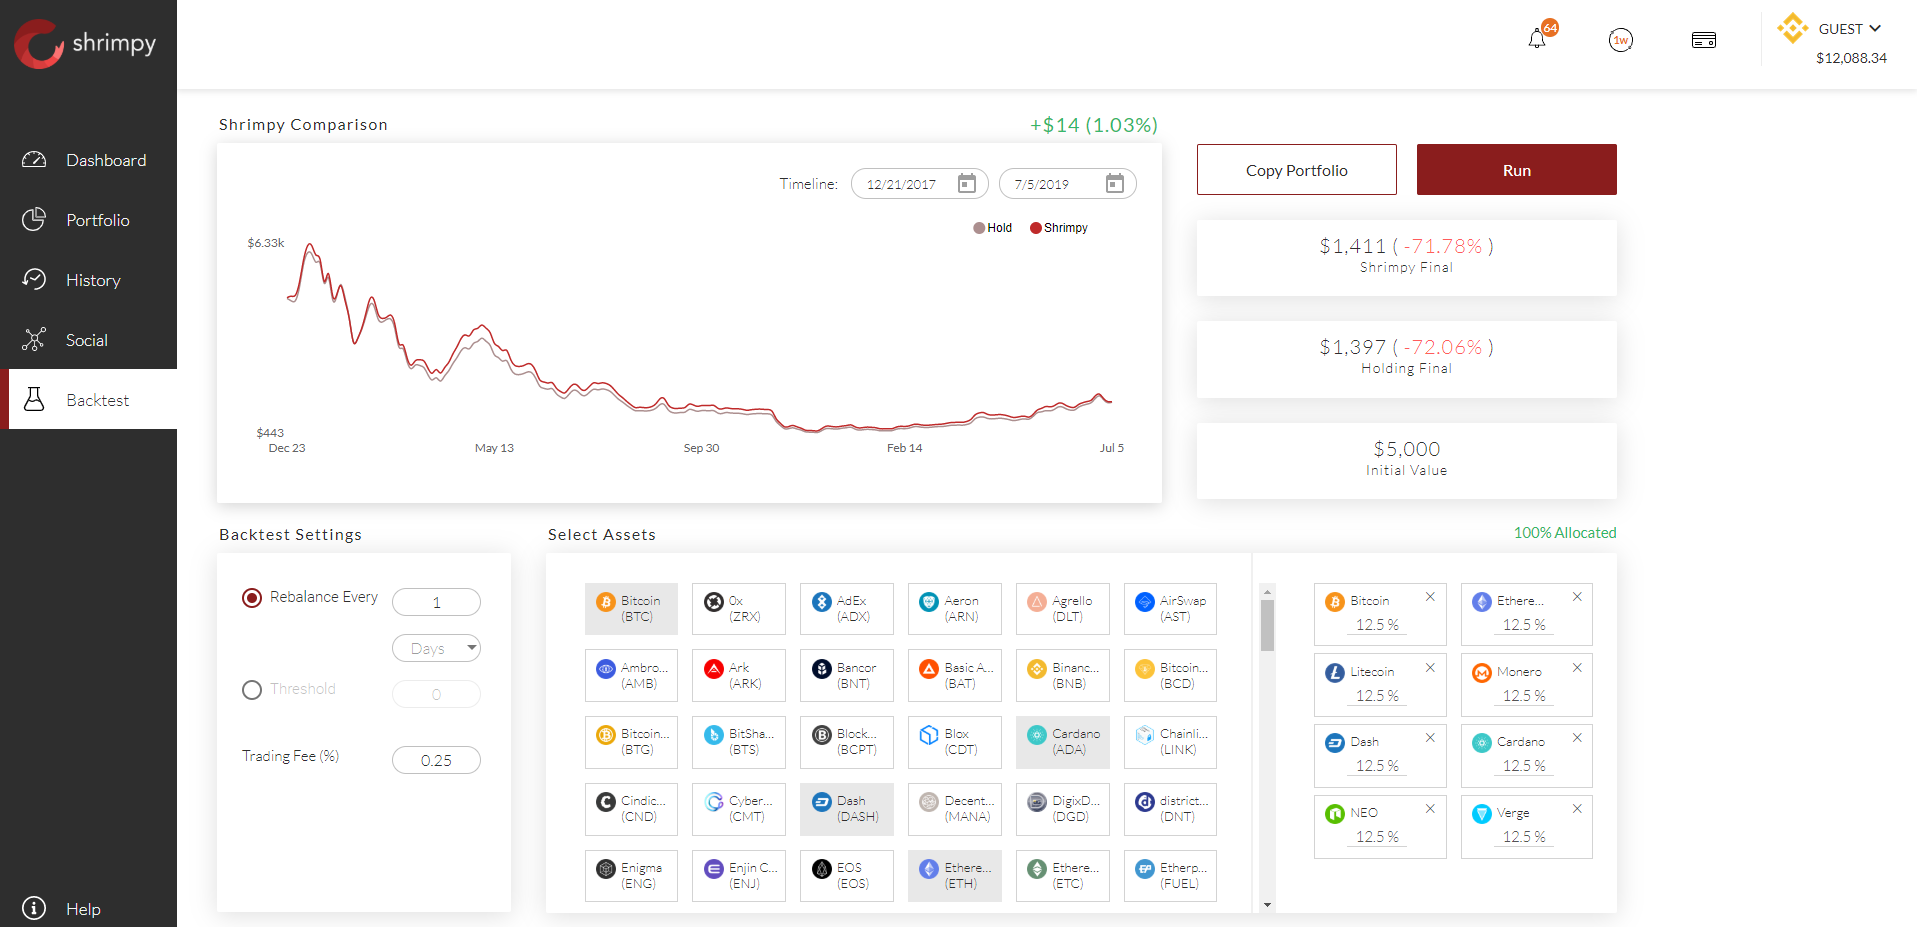This screenshot has height=927, width=1917.
Task: Remove Monero from the allocation list
Action: tap(1577, 668)
